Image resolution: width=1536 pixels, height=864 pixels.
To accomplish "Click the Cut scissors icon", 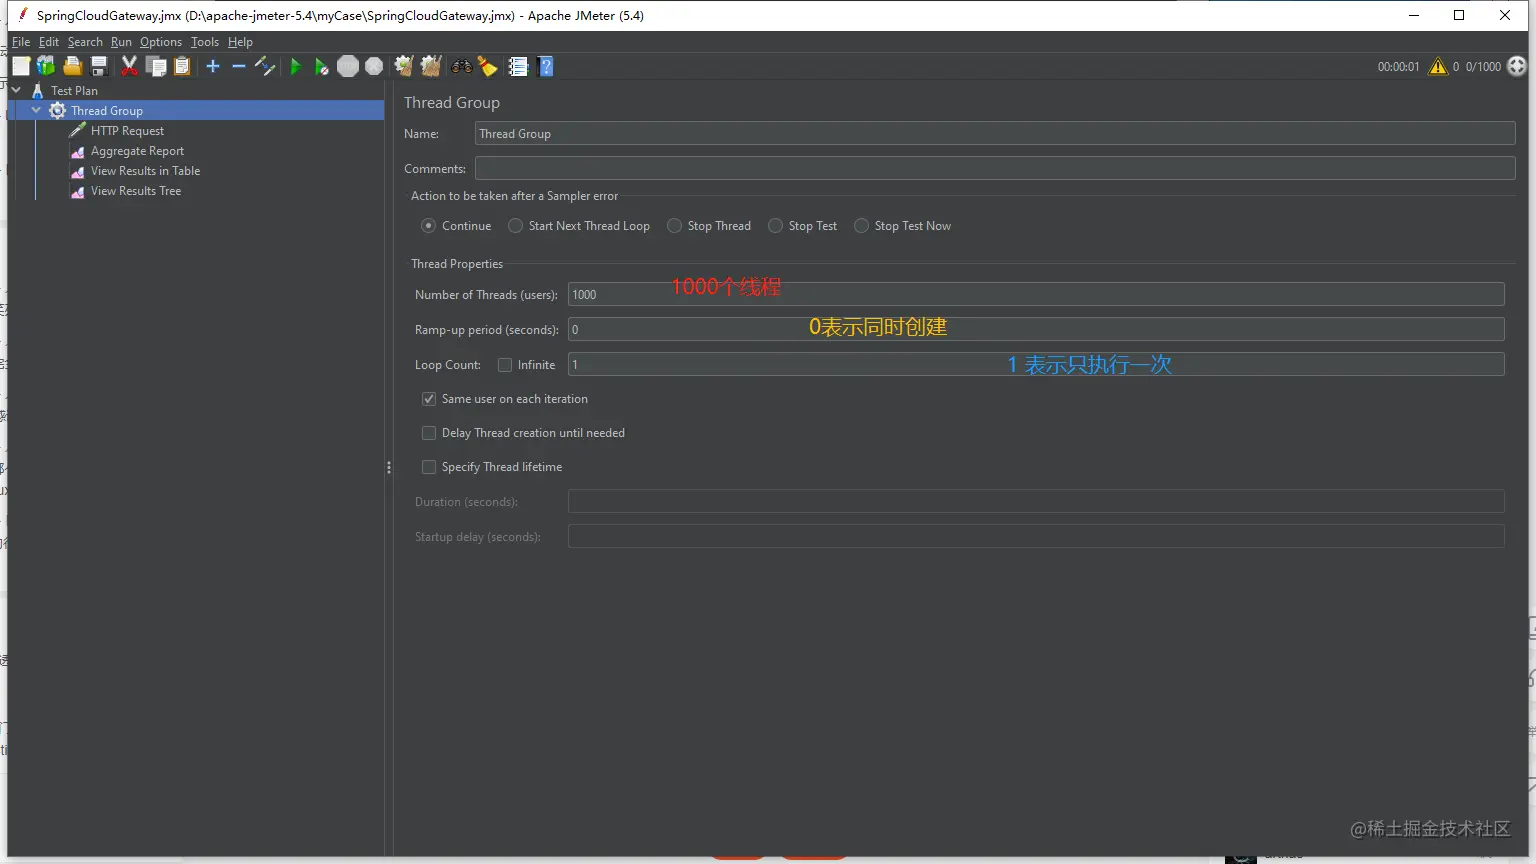I will coord(129,66).
